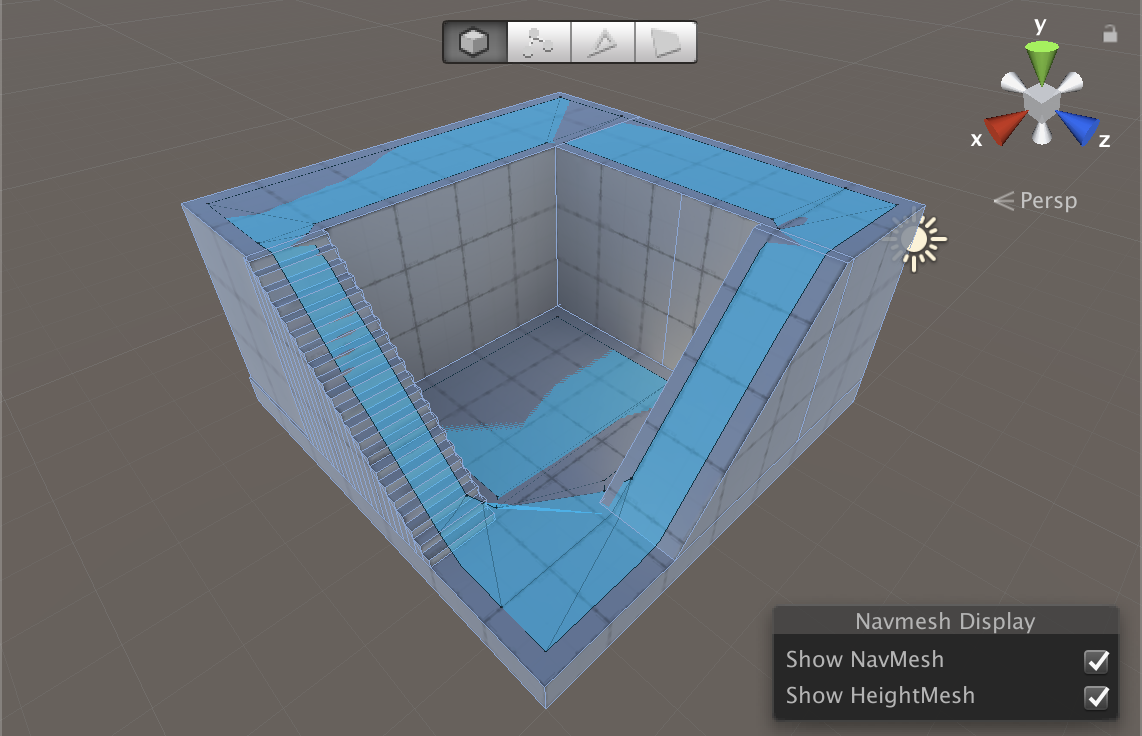Select the cube-shaped edit mode button
Screen dimensions: 1142x736
(x=474, y=43)
